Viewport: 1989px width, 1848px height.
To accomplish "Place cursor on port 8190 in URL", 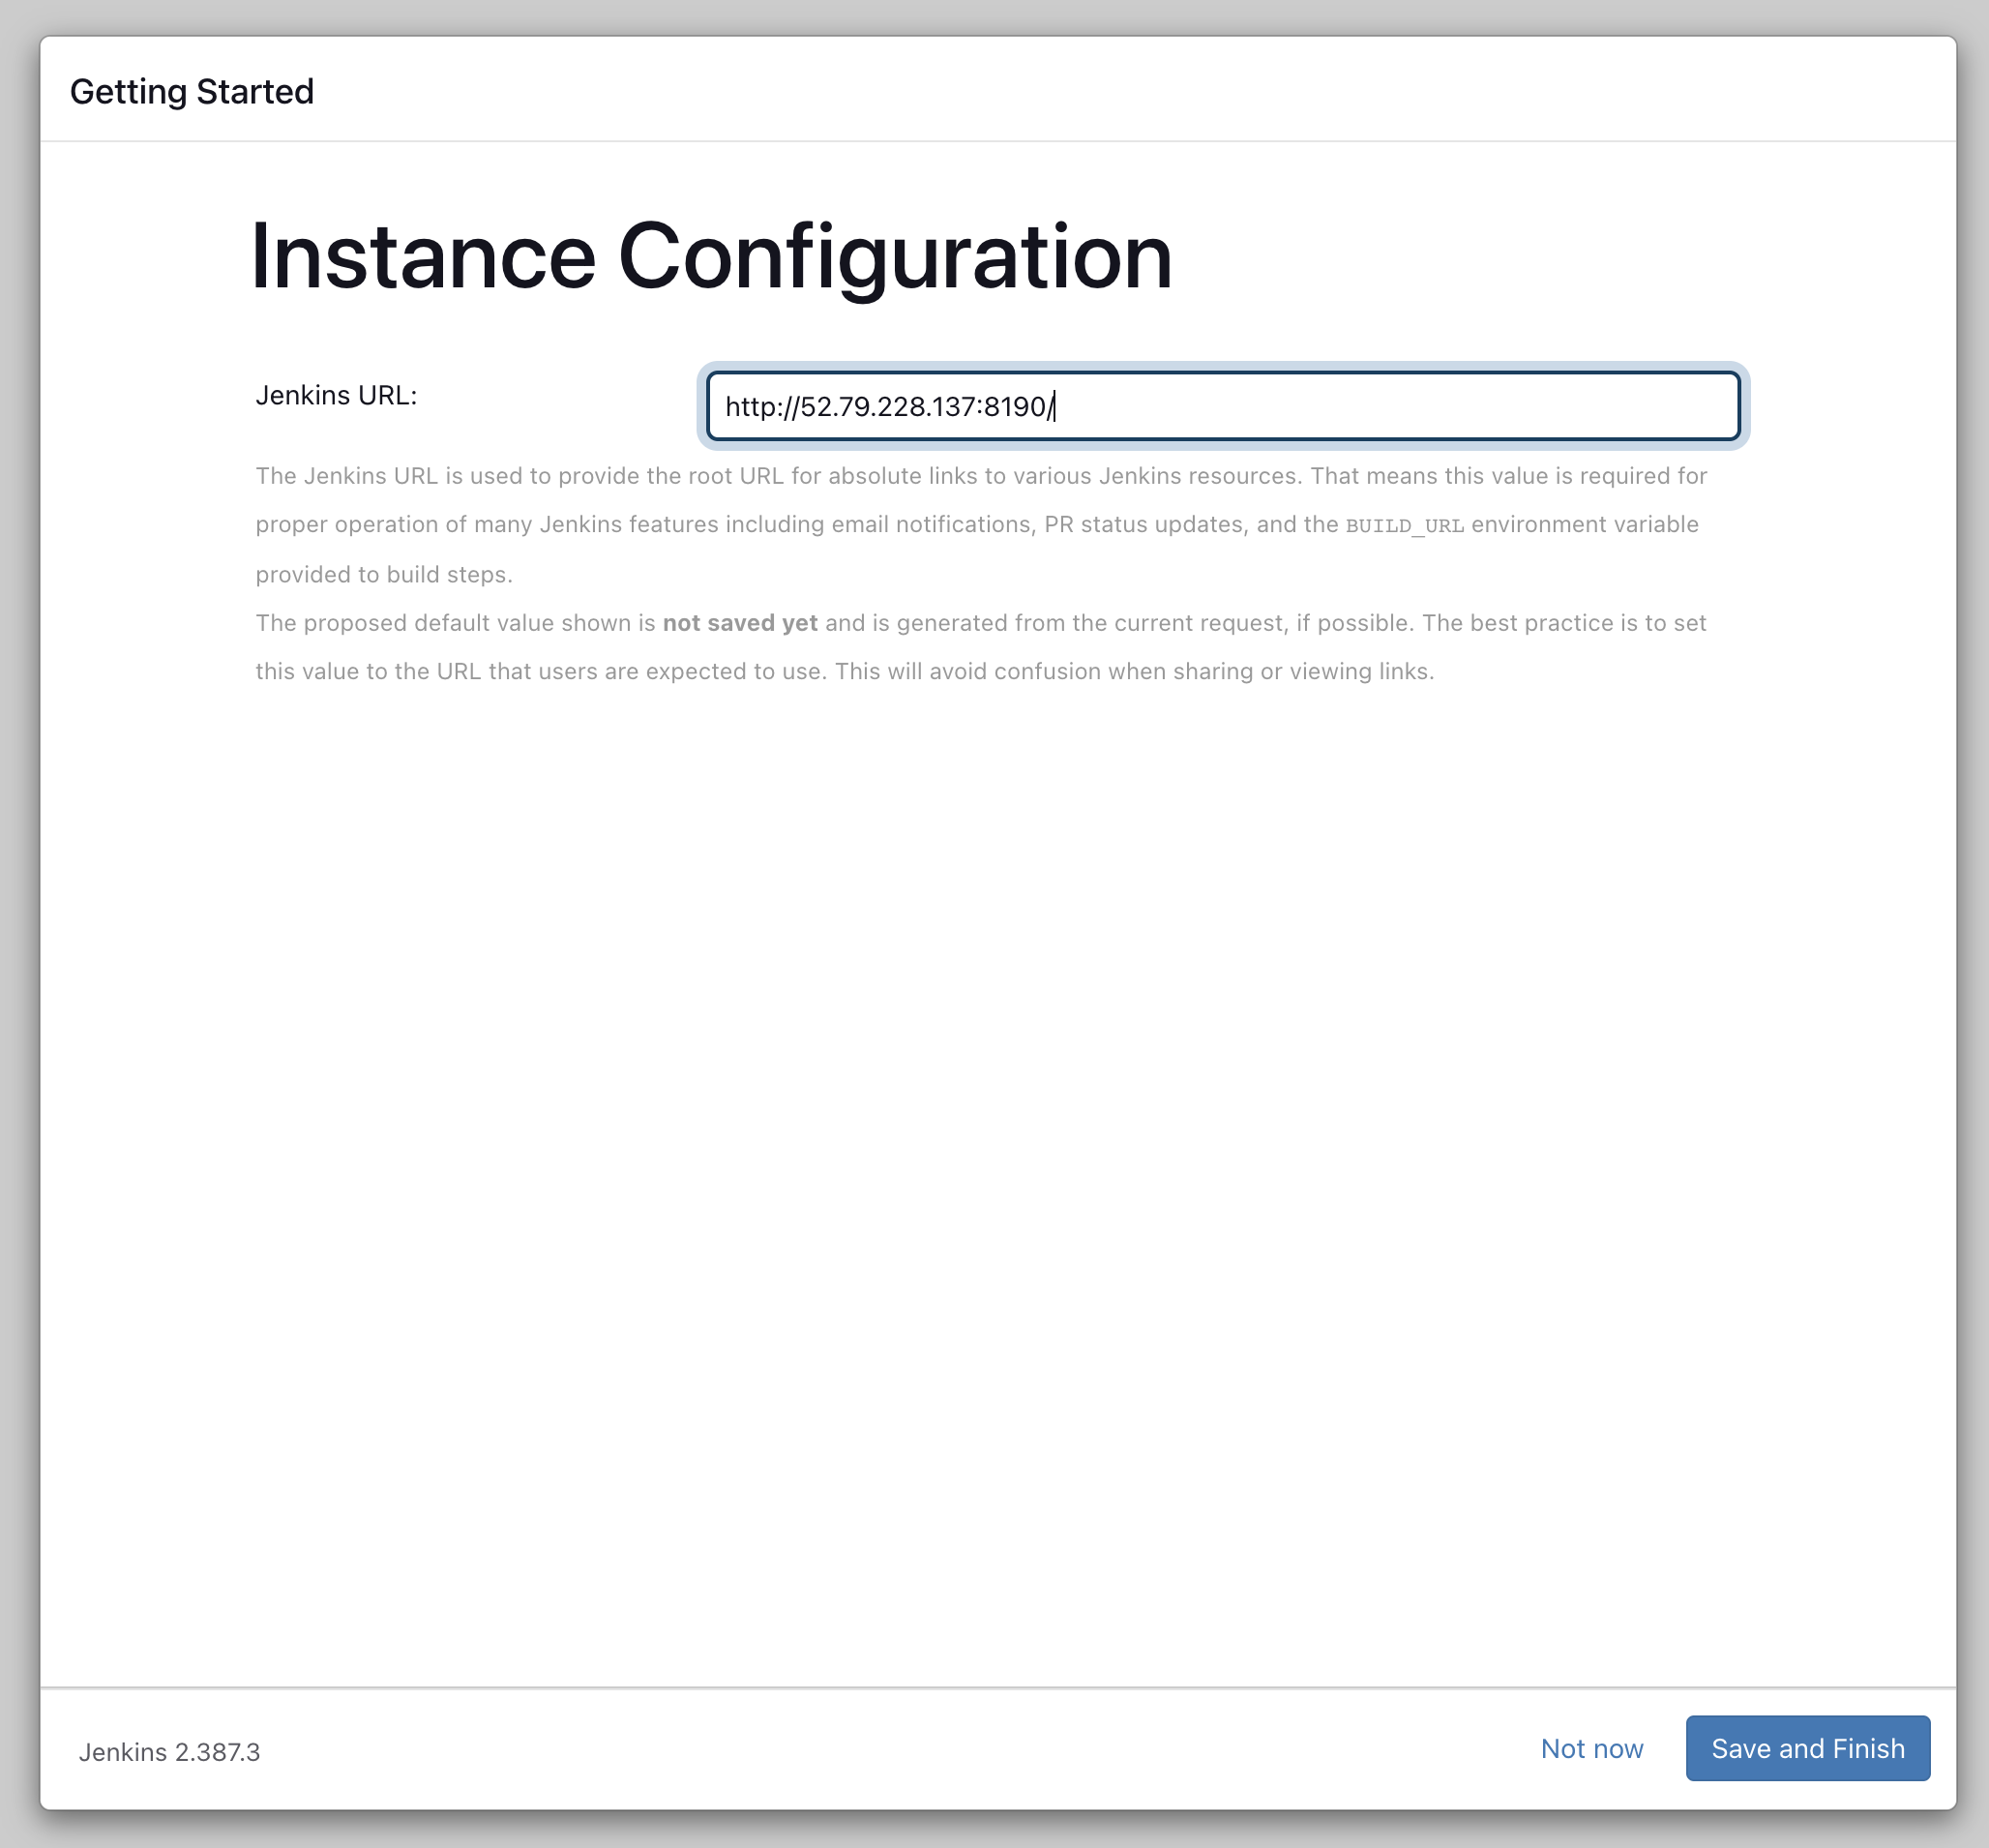I will click(1014, 407).
